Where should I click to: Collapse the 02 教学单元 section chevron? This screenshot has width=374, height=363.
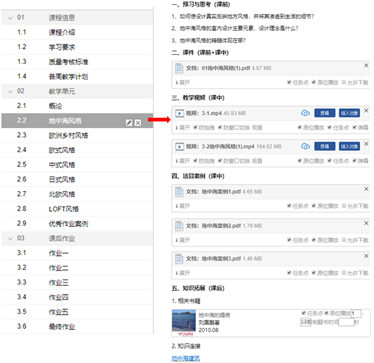pyautogui.click(x=10, y=91)
